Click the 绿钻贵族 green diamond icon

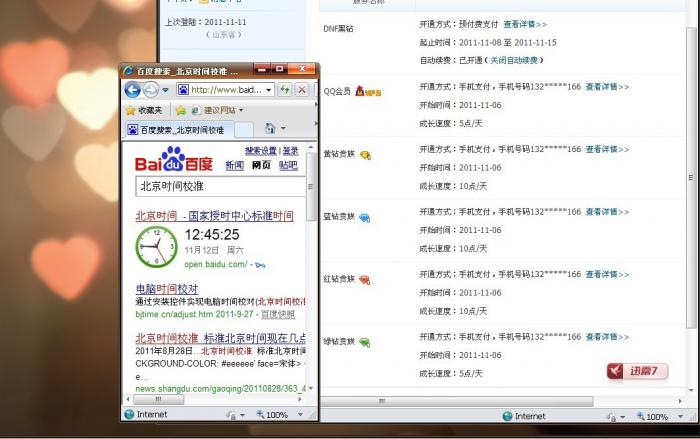364,343
